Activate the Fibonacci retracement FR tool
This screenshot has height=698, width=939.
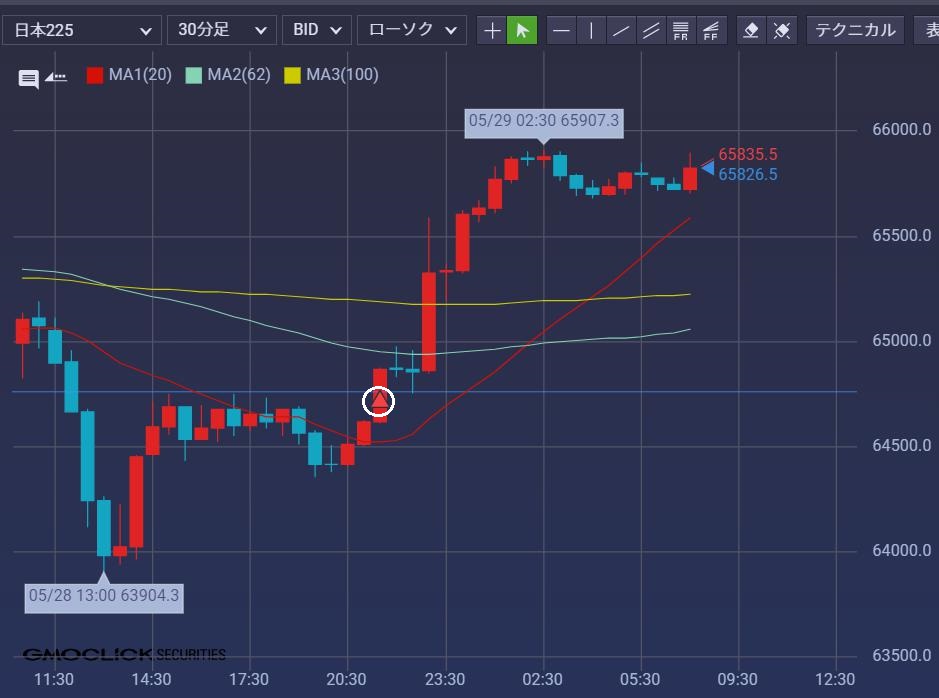pyautogui.click(x=681, y=30)
